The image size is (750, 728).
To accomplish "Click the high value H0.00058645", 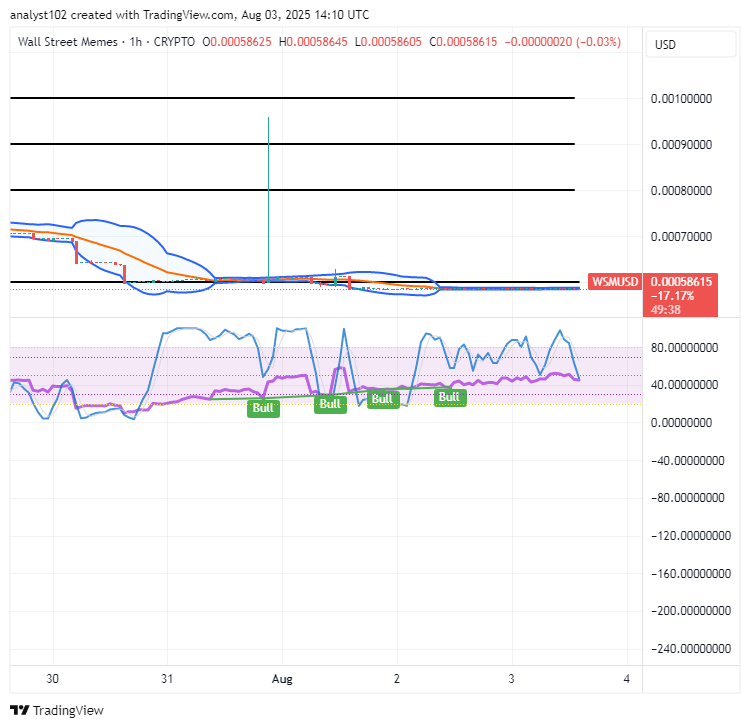I will (x=313, y=42).
